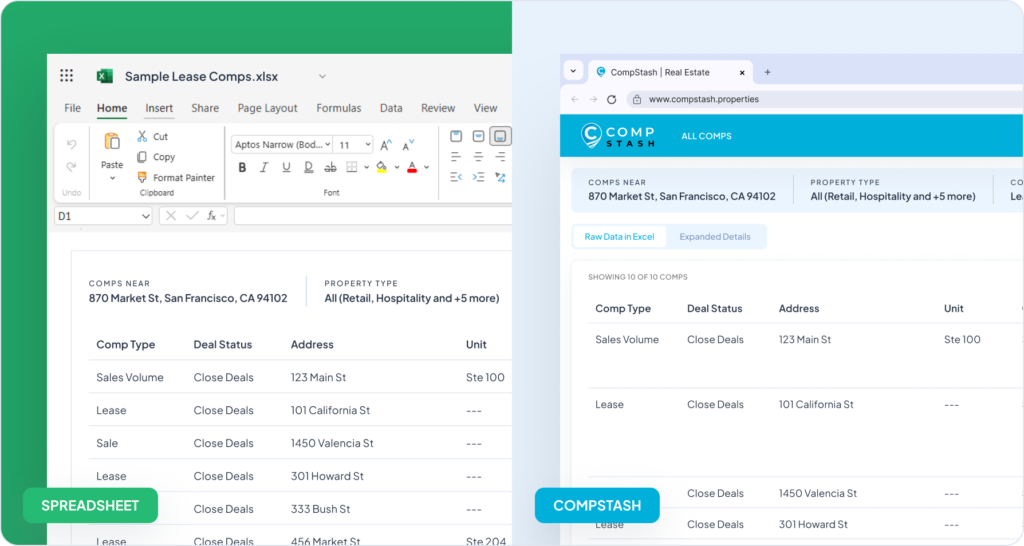The width and height of the screenshot is (1024, 546).
Task: Click the browser address bar URL
Action: click(703, 99)
